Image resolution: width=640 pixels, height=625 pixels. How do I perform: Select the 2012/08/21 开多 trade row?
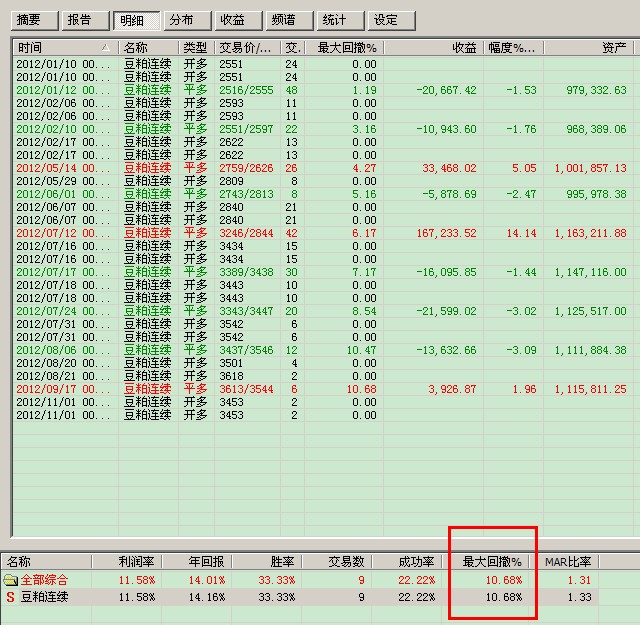tap(321, 376)
